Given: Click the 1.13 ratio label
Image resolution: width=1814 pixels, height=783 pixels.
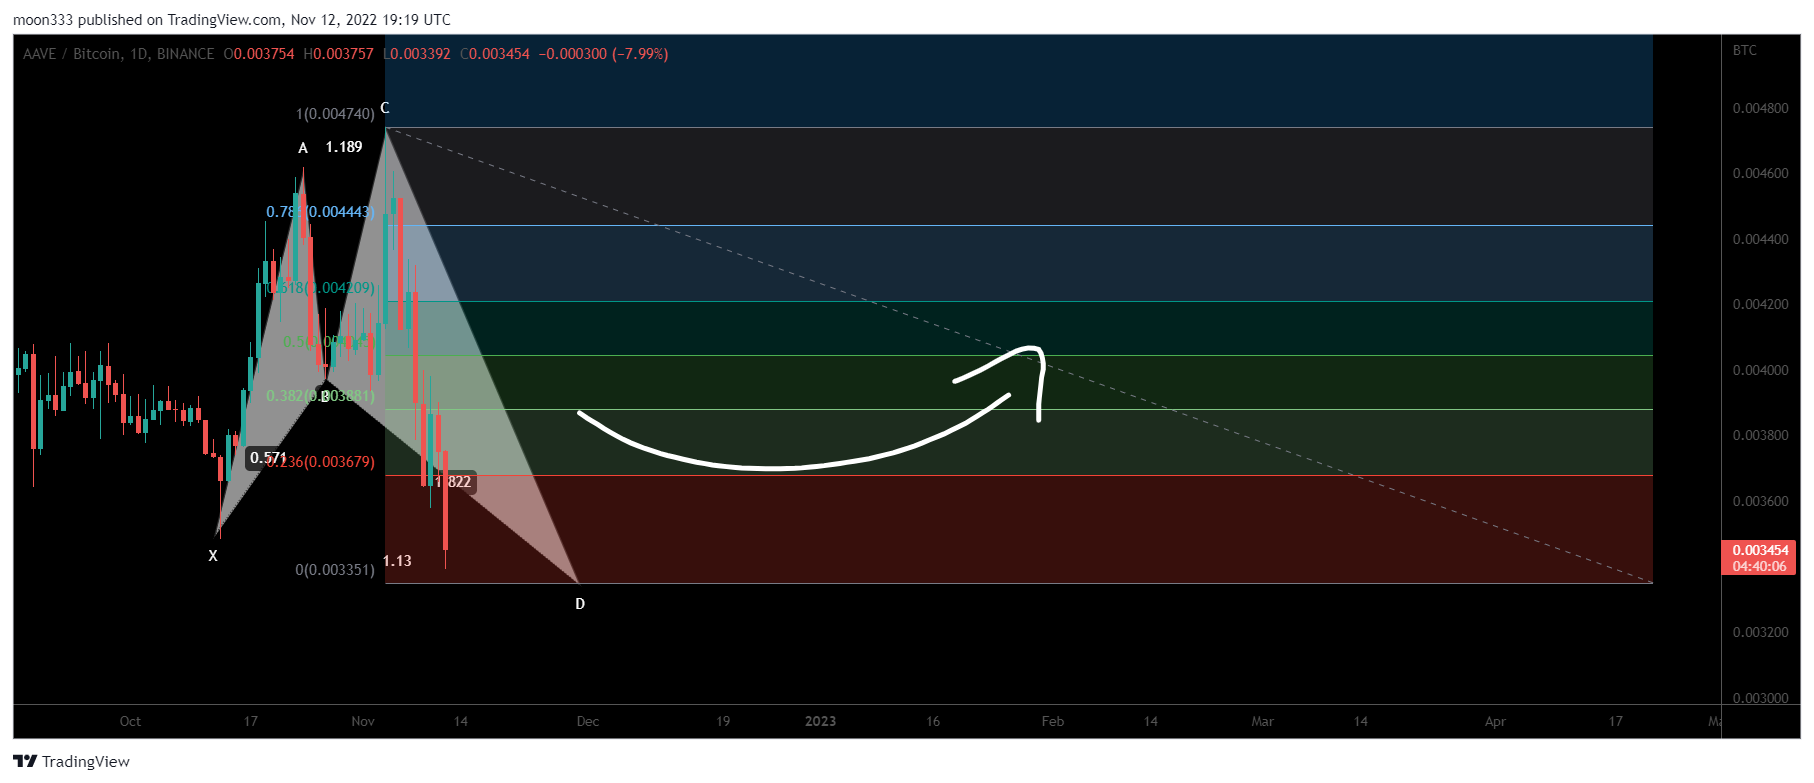Looking at the screenshot, I should [x=398, y=561].
